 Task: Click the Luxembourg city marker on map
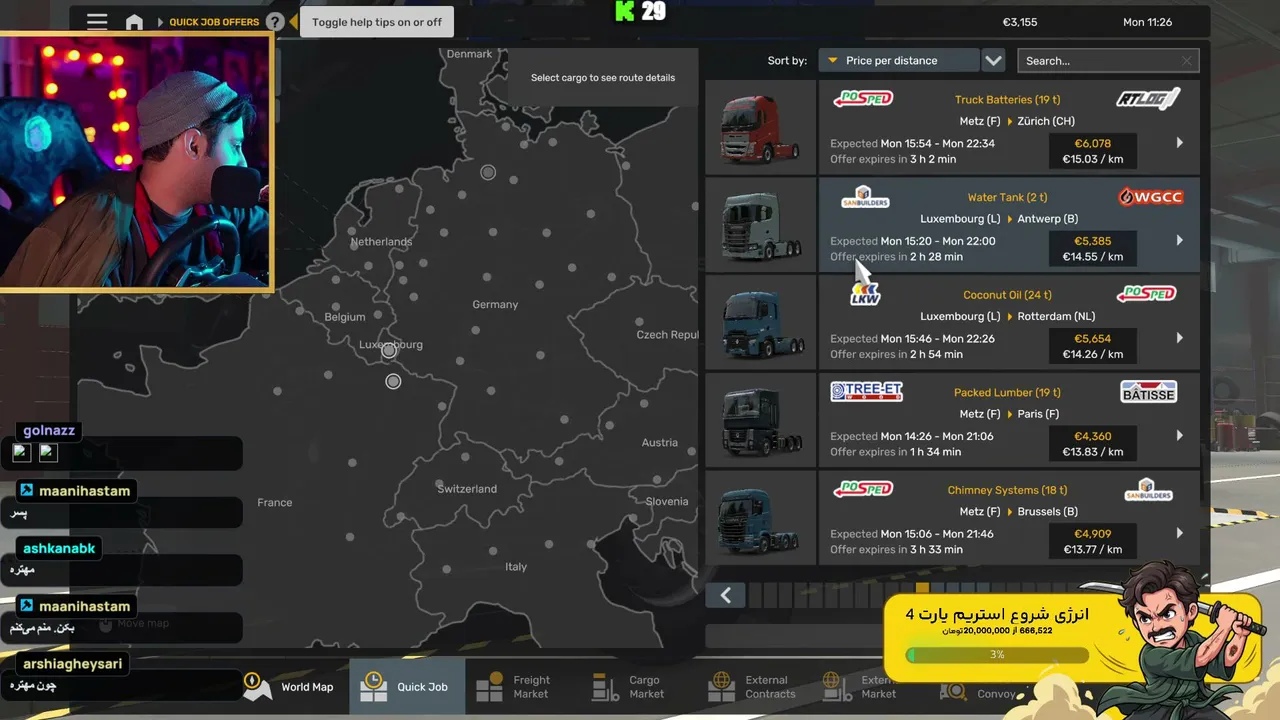[x=389, y=350]
